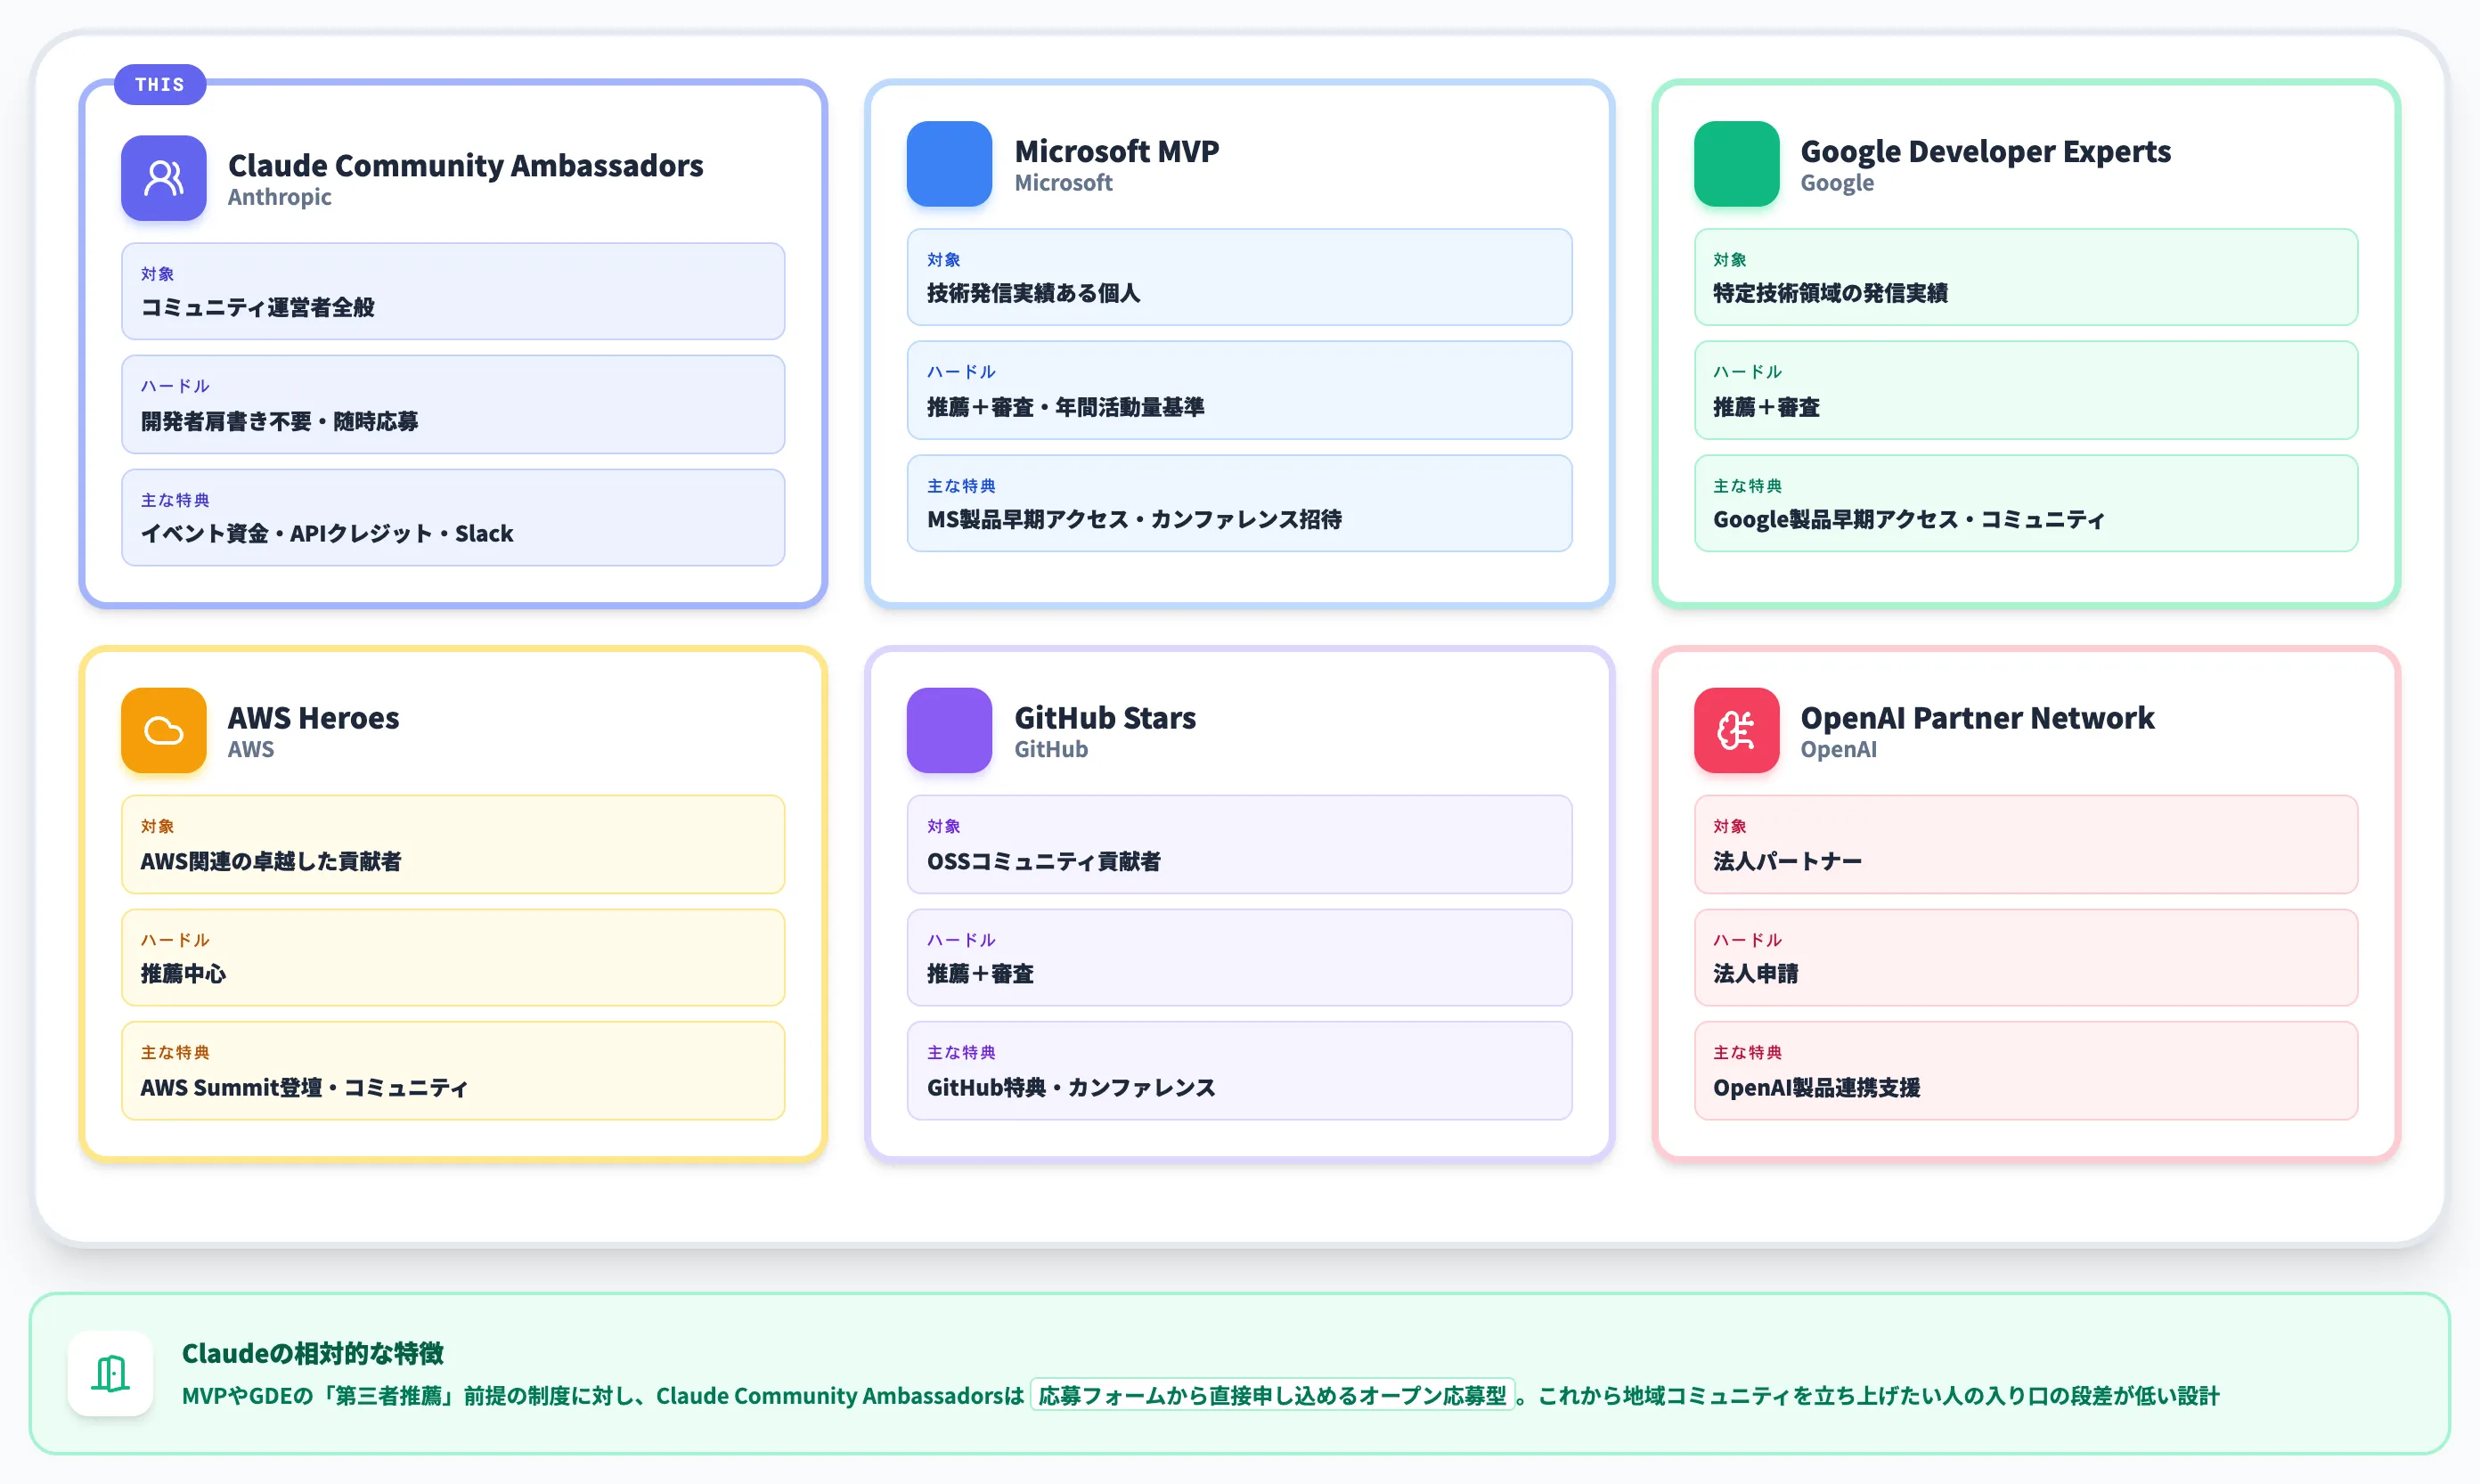Click the Google card 推薦＋審査 hurdle field
This screenshot has width=2480, height=1484.
click(2026, 390)
